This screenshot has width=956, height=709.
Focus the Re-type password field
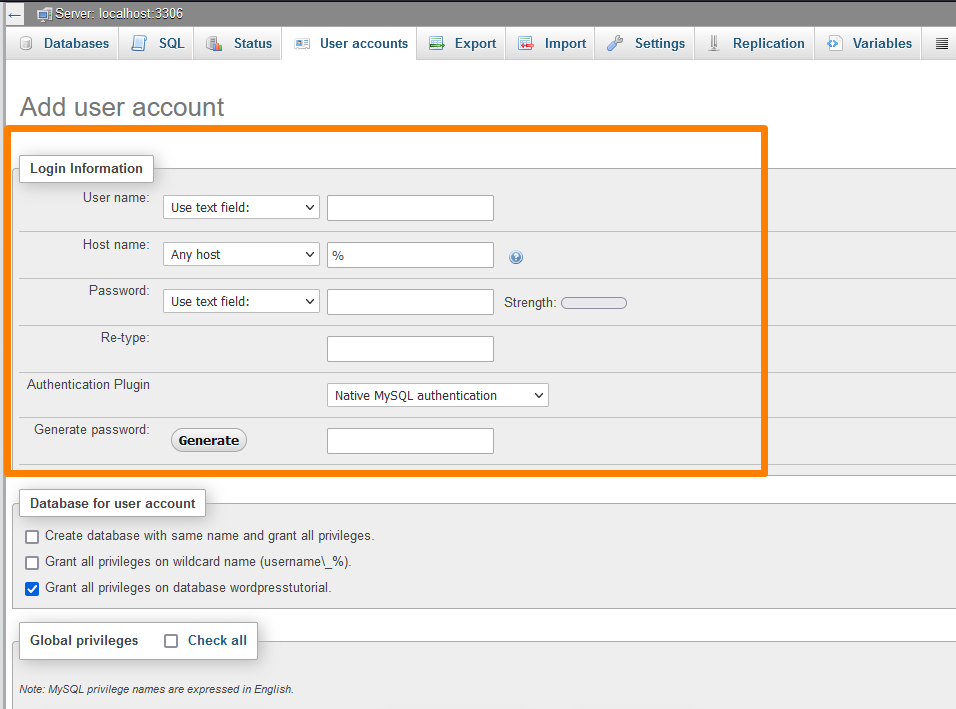tap(410, 349)
